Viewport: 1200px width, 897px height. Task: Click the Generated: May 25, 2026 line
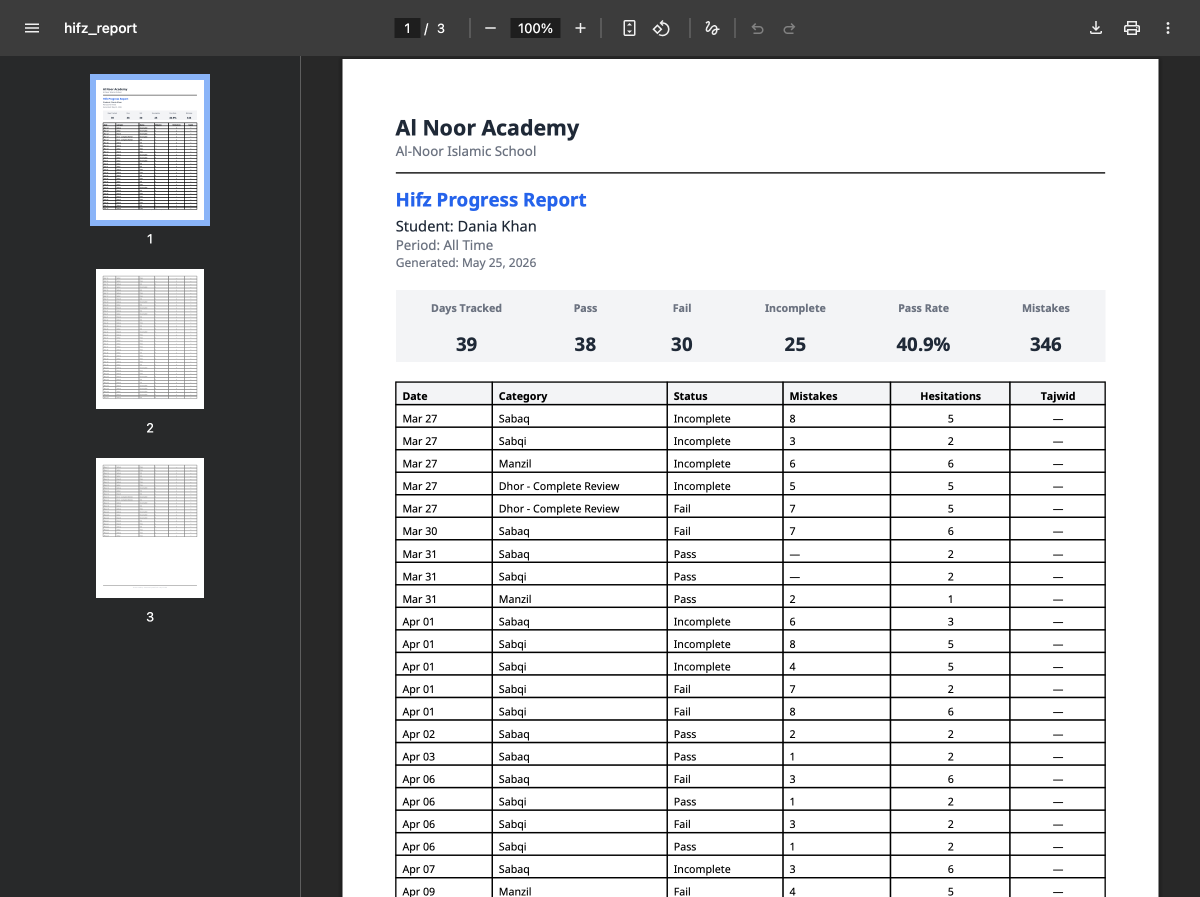pos(466,263)
